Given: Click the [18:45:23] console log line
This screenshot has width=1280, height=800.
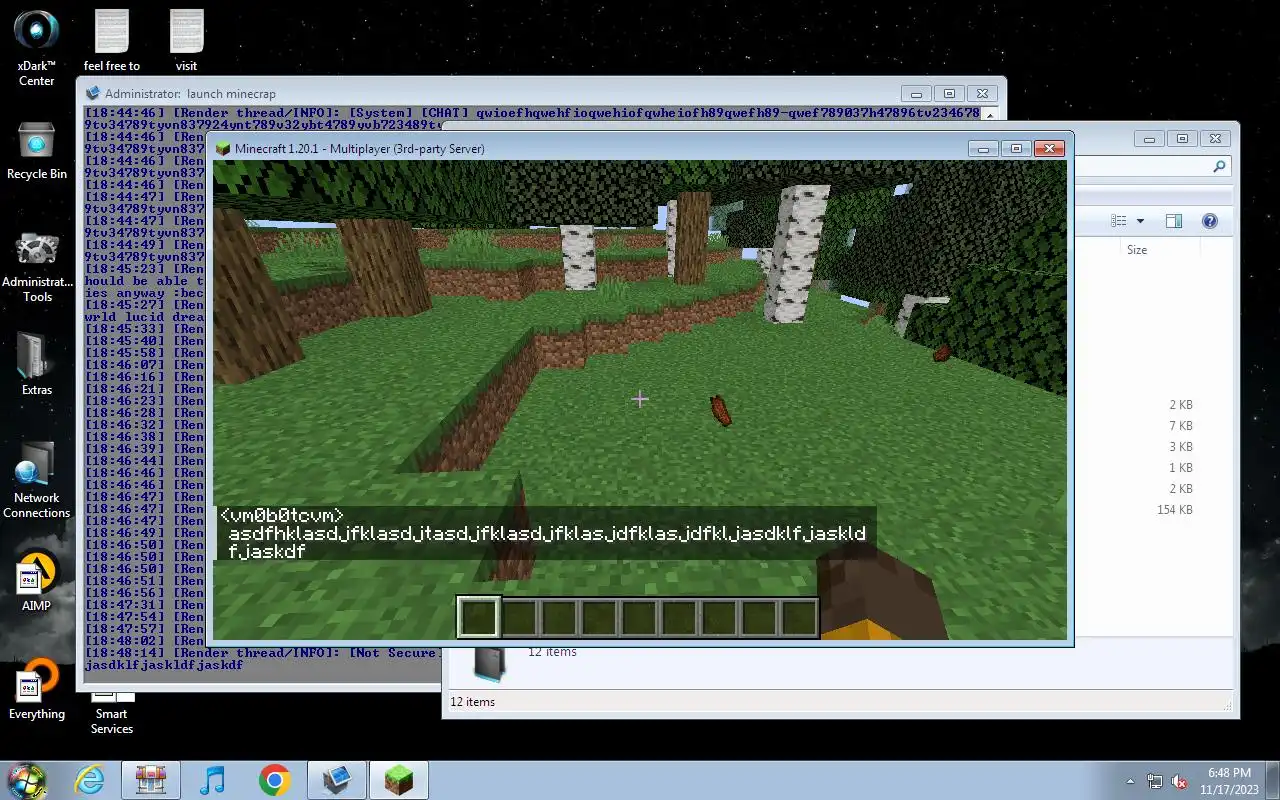Looking at the screenshot, I should coord(144,269).
